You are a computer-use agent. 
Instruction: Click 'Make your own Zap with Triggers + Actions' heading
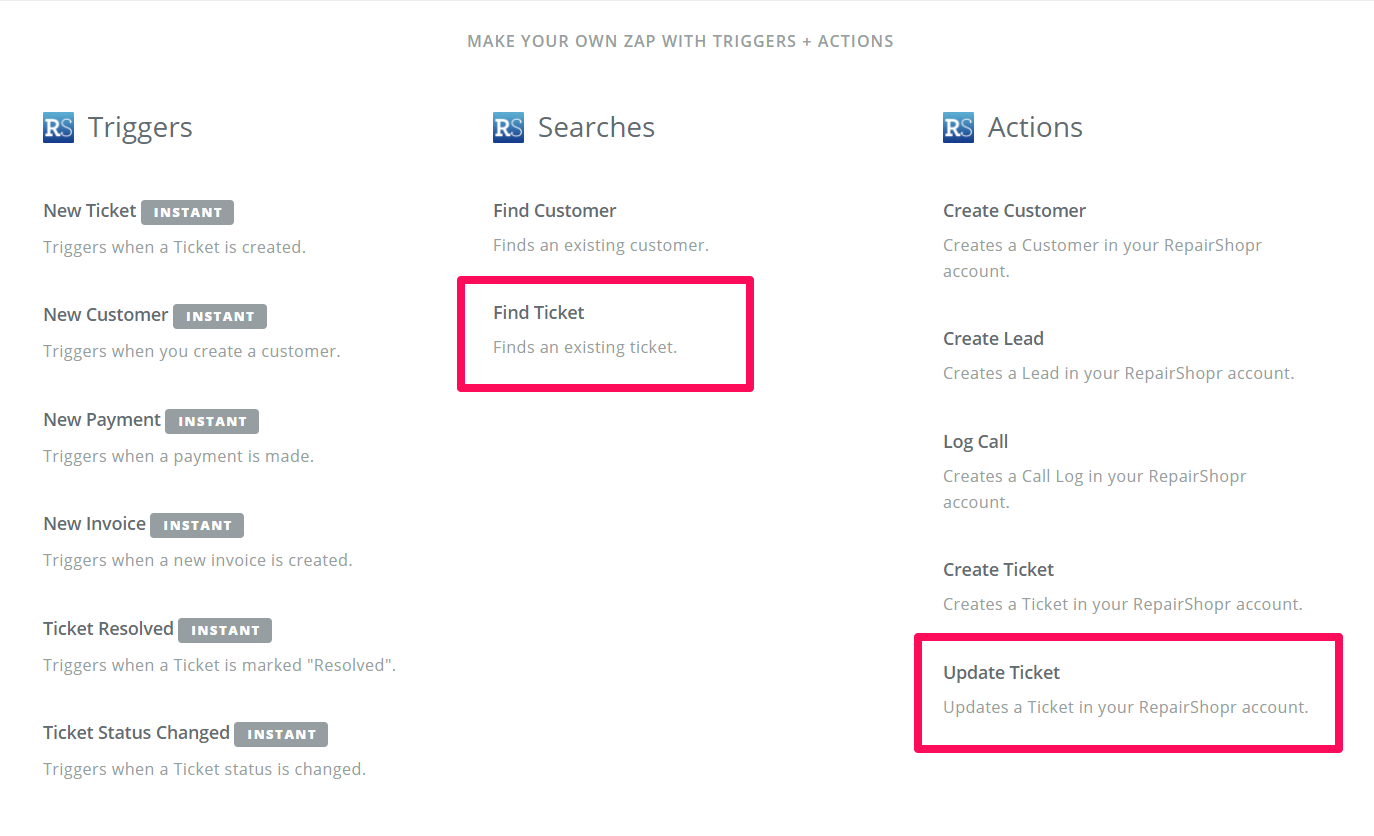point(681,42)
